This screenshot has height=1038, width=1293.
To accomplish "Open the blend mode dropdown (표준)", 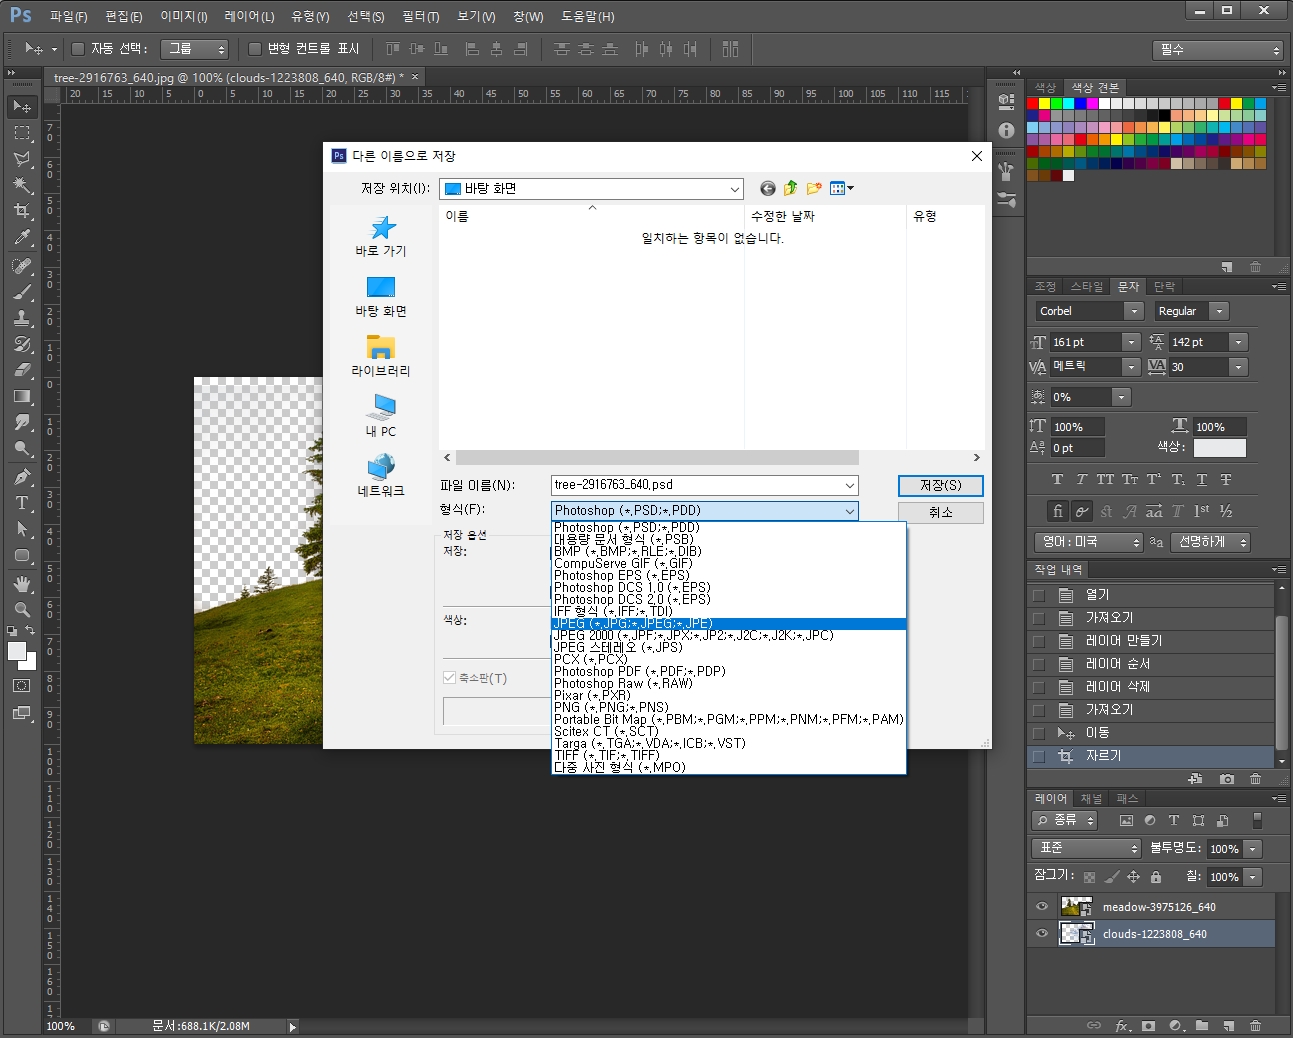I will (x=1086, y=848).
